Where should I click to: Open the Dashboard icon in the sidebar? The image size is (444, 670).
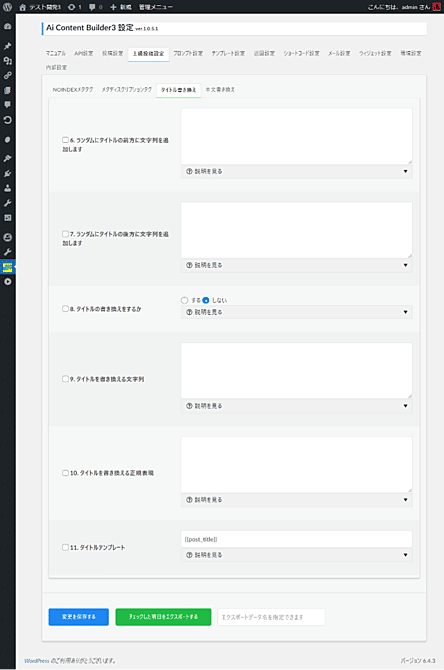[8, 26]
